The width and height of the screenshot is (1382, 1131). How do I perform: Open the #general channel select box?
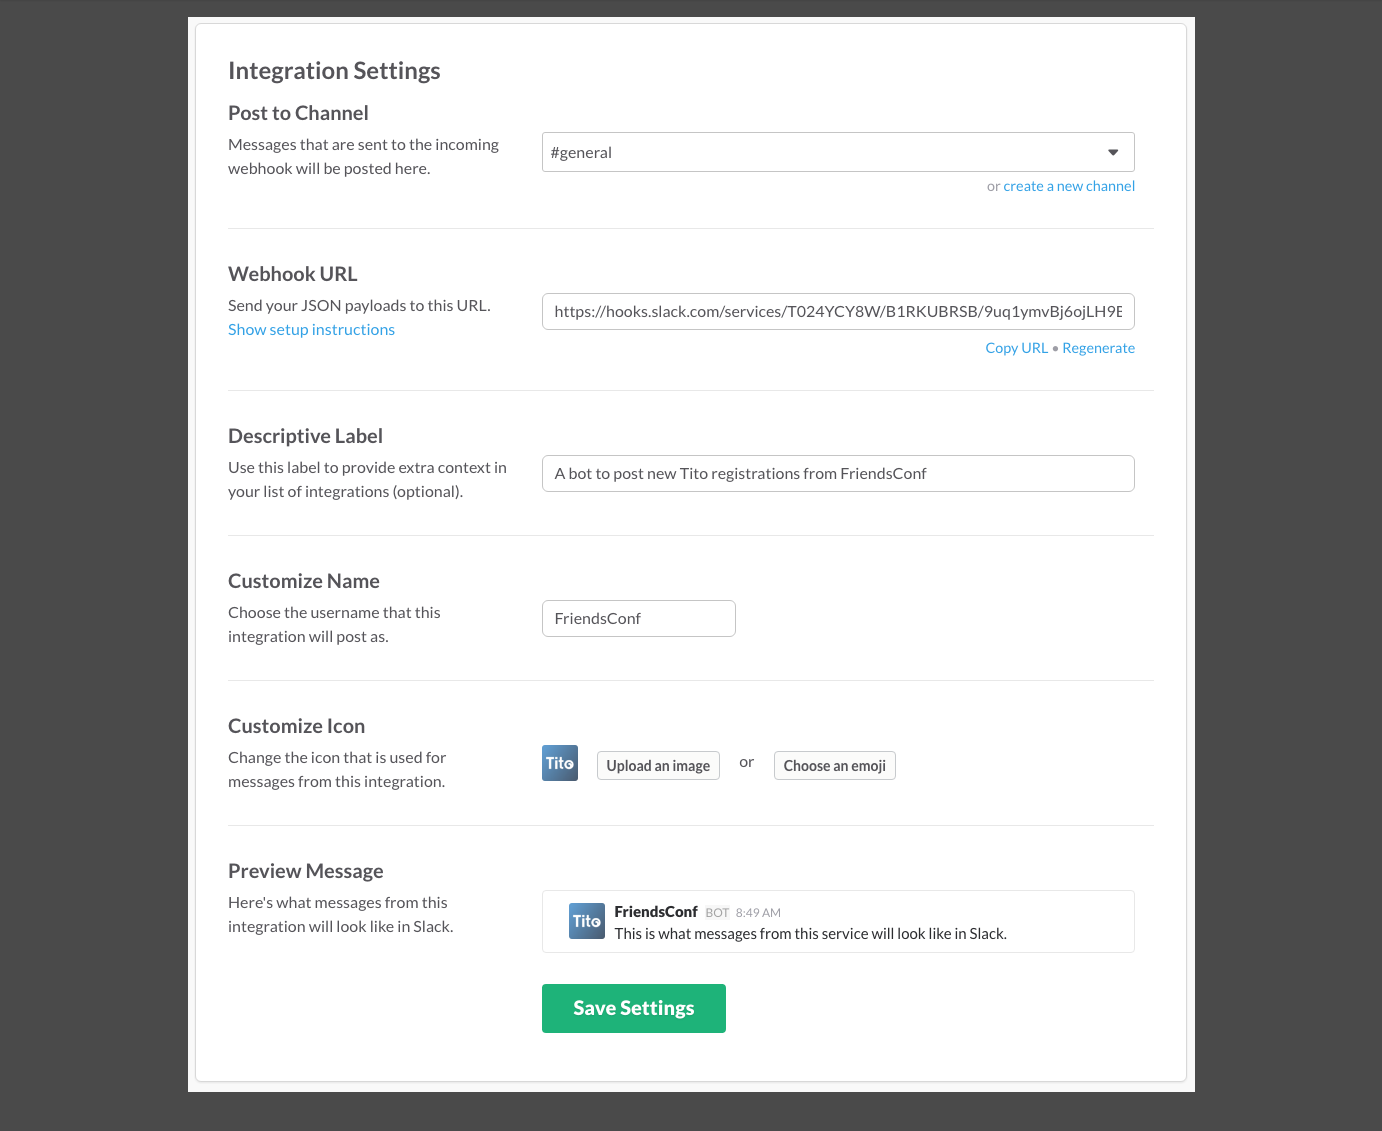click(x=838, y=152)
